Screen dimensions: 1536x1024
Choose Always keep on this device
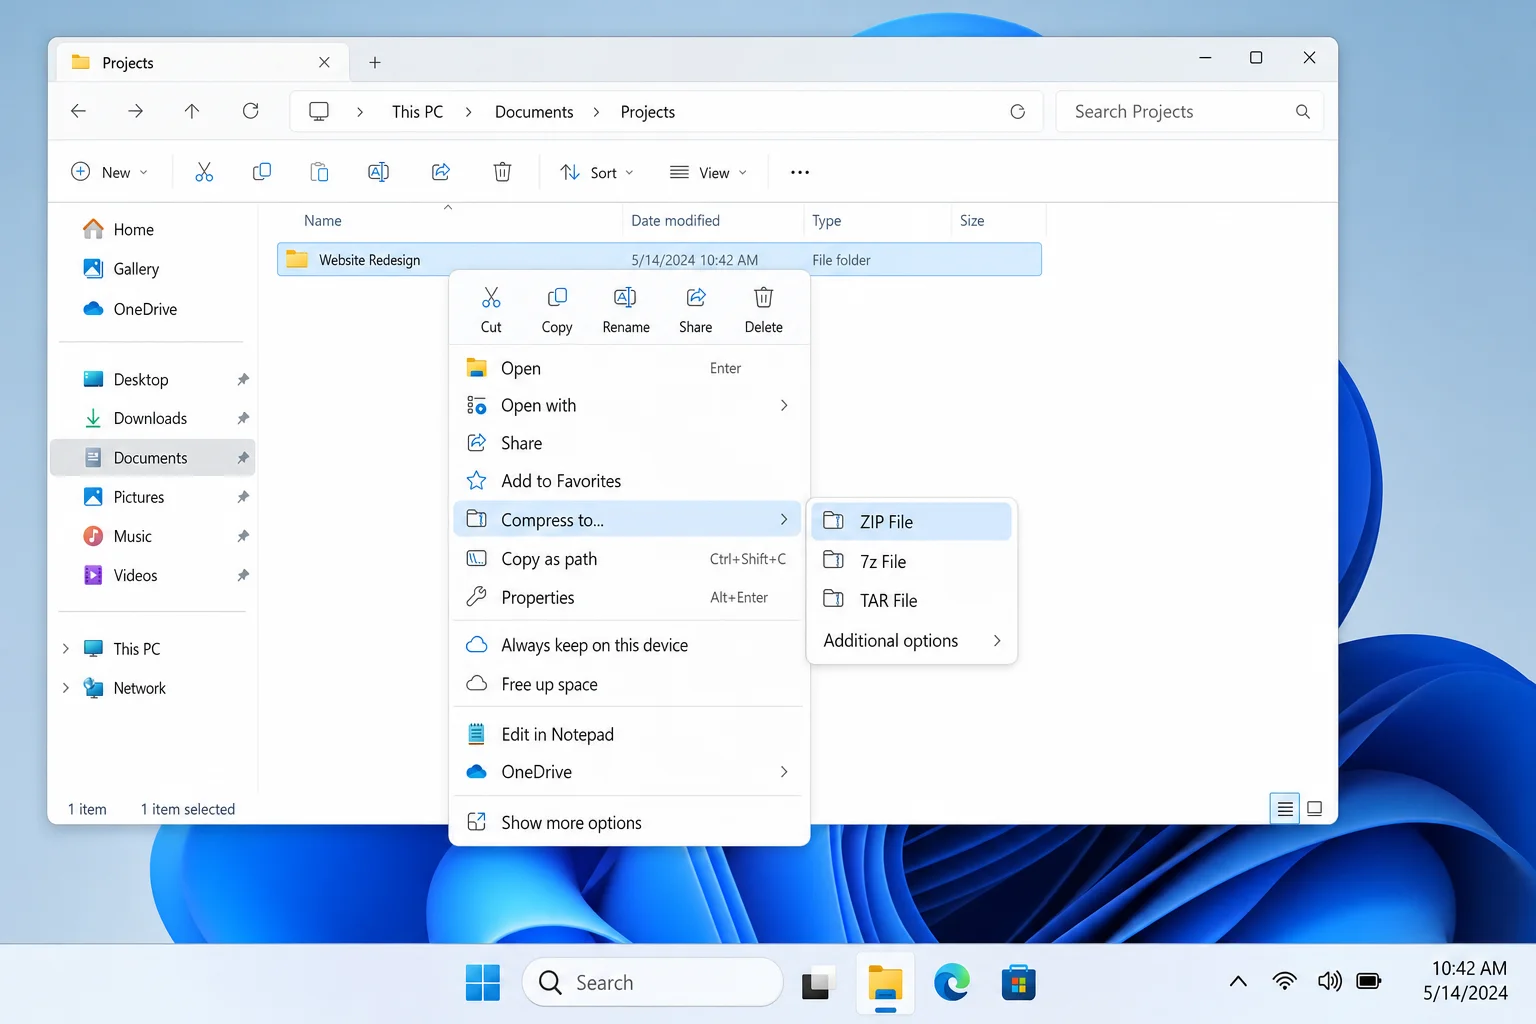coord(628,645)
